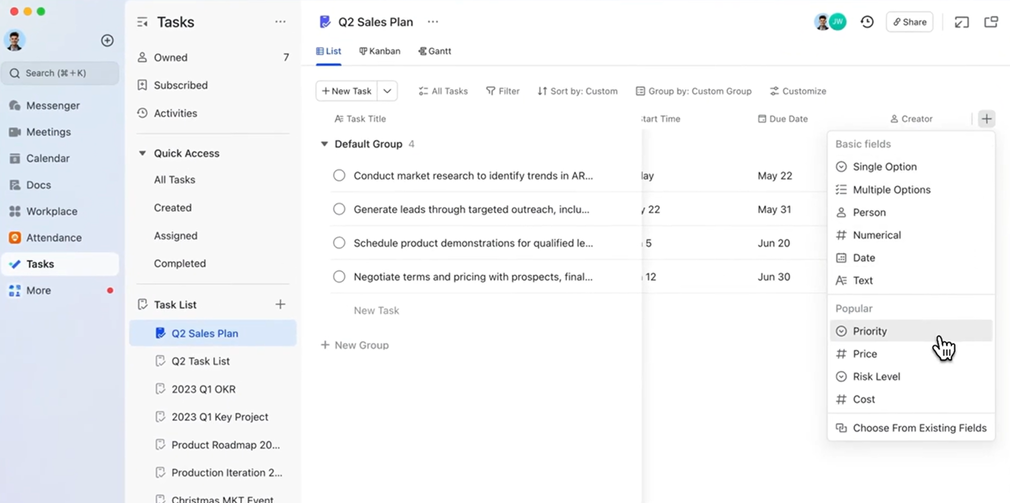
Task: Open Attendance from the sidebar
Action: pos(53,238)
